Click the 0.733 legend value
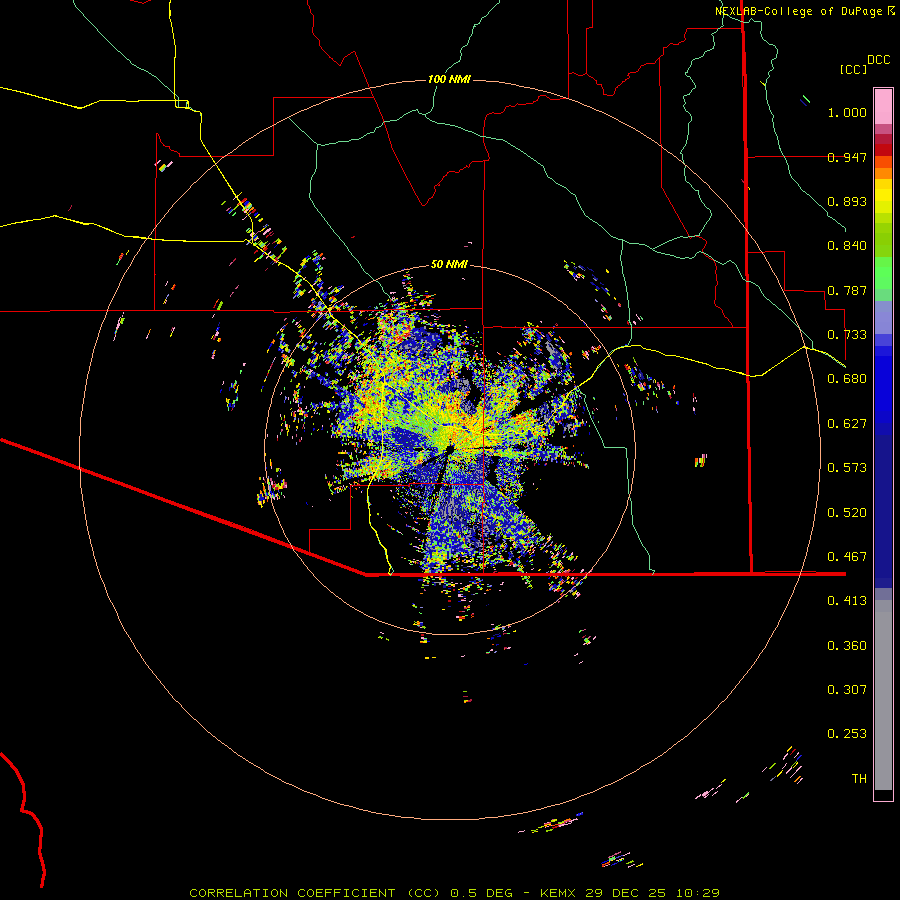 [847, 335]
